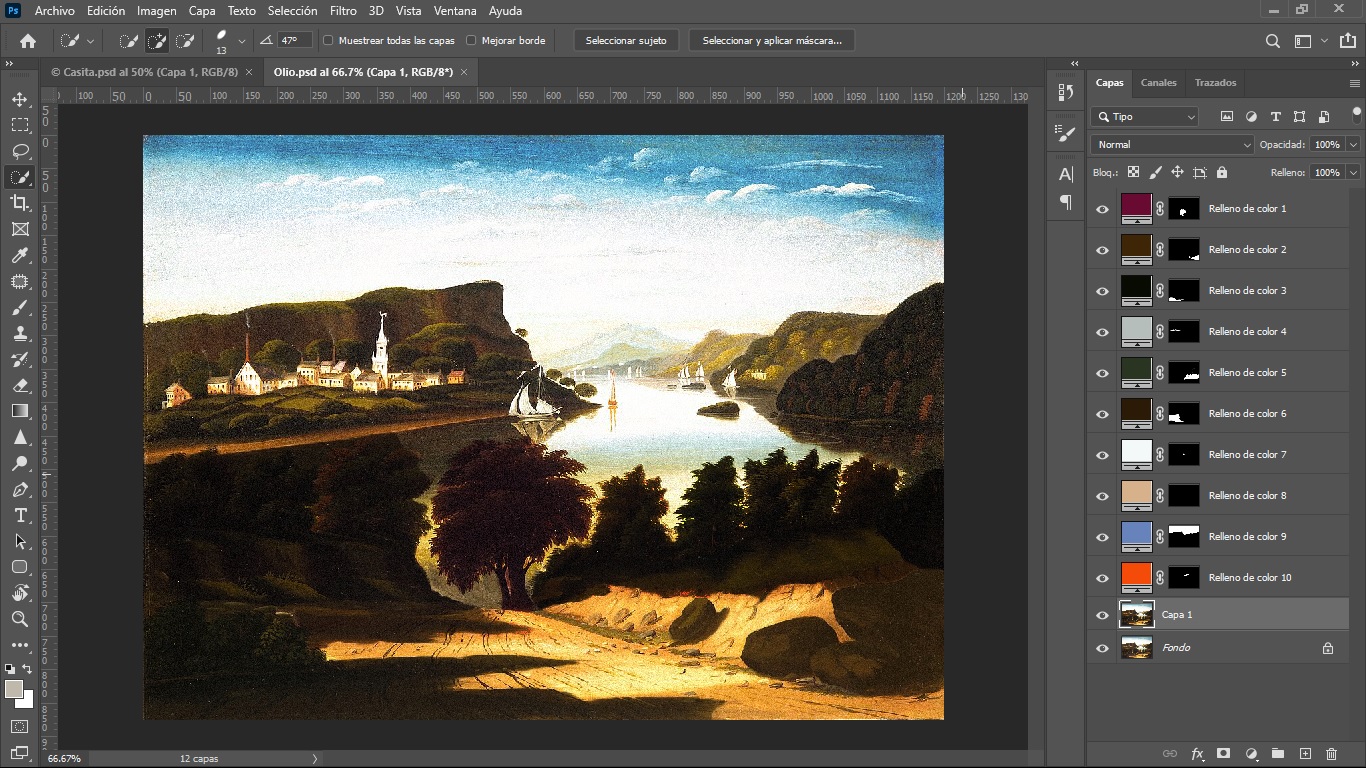Viewport: 1366px width, 768px height.
Task: Open the Normal blend mode dropdown
Action: 1172,145
